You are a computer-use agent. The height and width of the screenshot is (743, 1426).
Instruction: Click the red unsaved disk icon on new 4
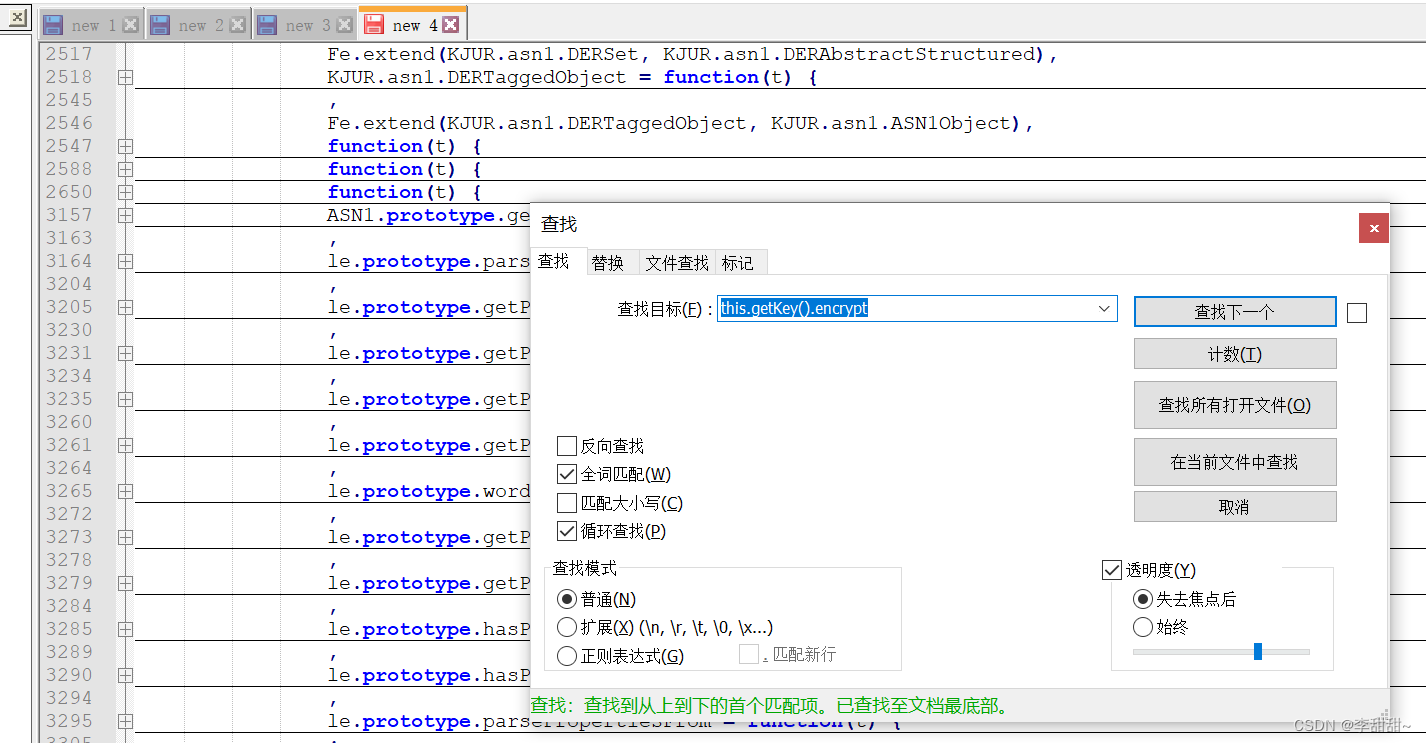(374, 25)
